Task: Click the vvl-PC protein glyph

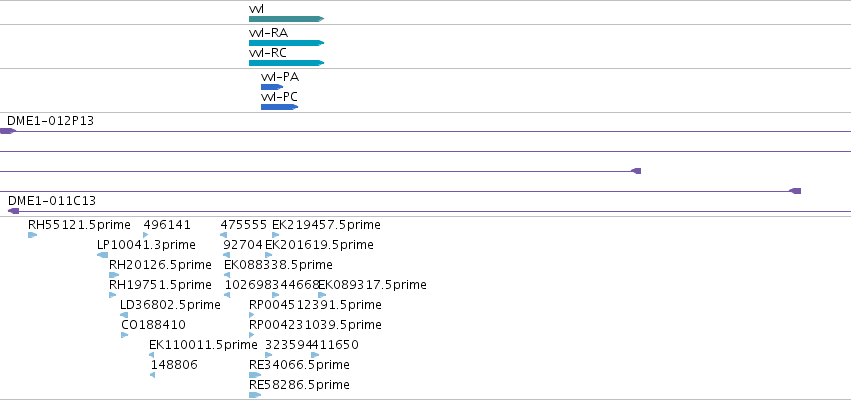Action: coord(280,107)
